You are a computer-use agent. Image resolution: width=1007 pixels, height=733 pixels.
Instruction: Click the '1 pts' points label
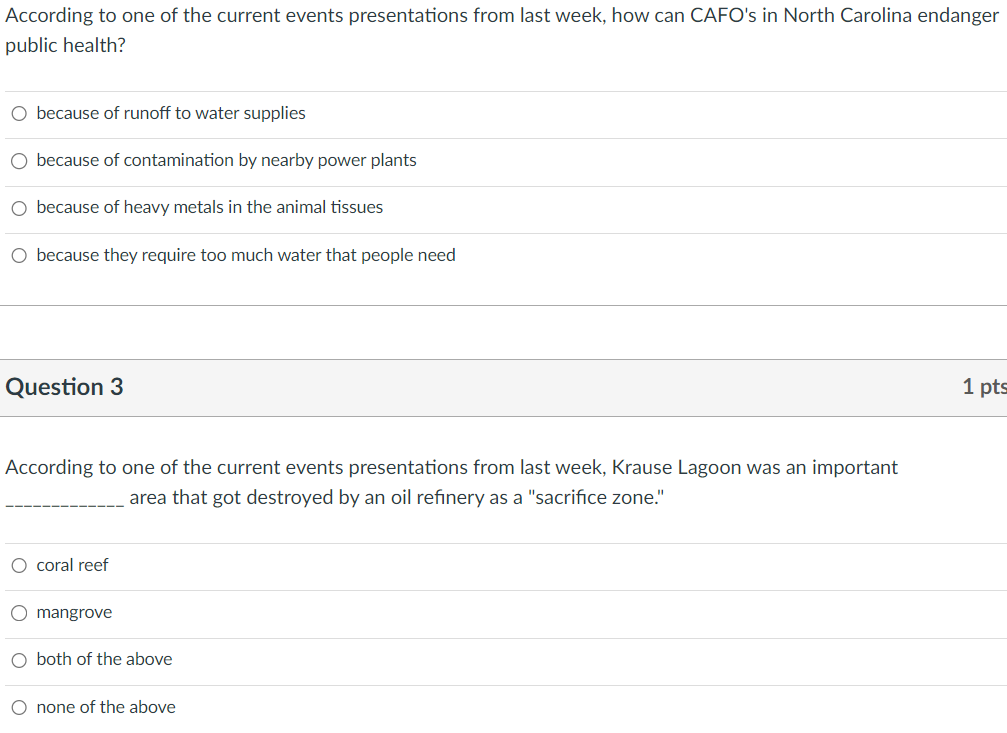[983, 387]
